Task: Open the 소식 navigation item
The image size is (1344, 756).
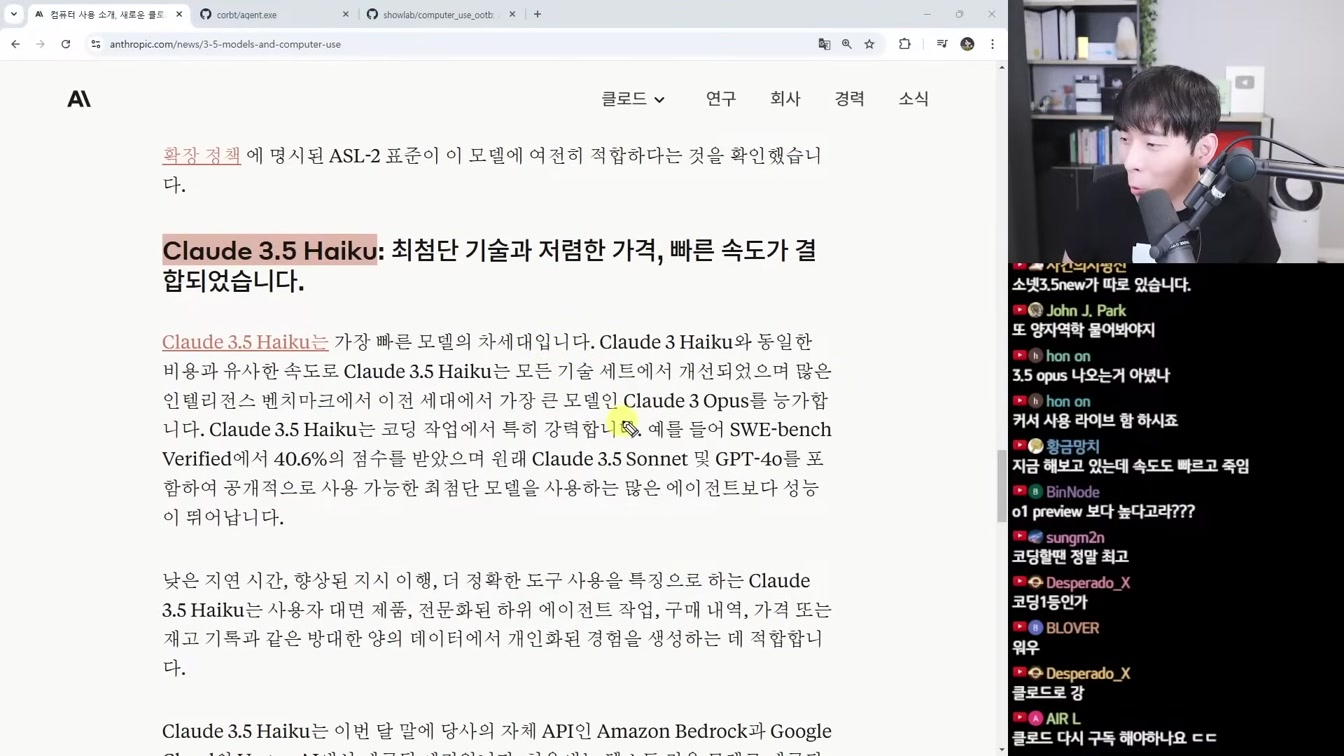Action: (913, 98)
